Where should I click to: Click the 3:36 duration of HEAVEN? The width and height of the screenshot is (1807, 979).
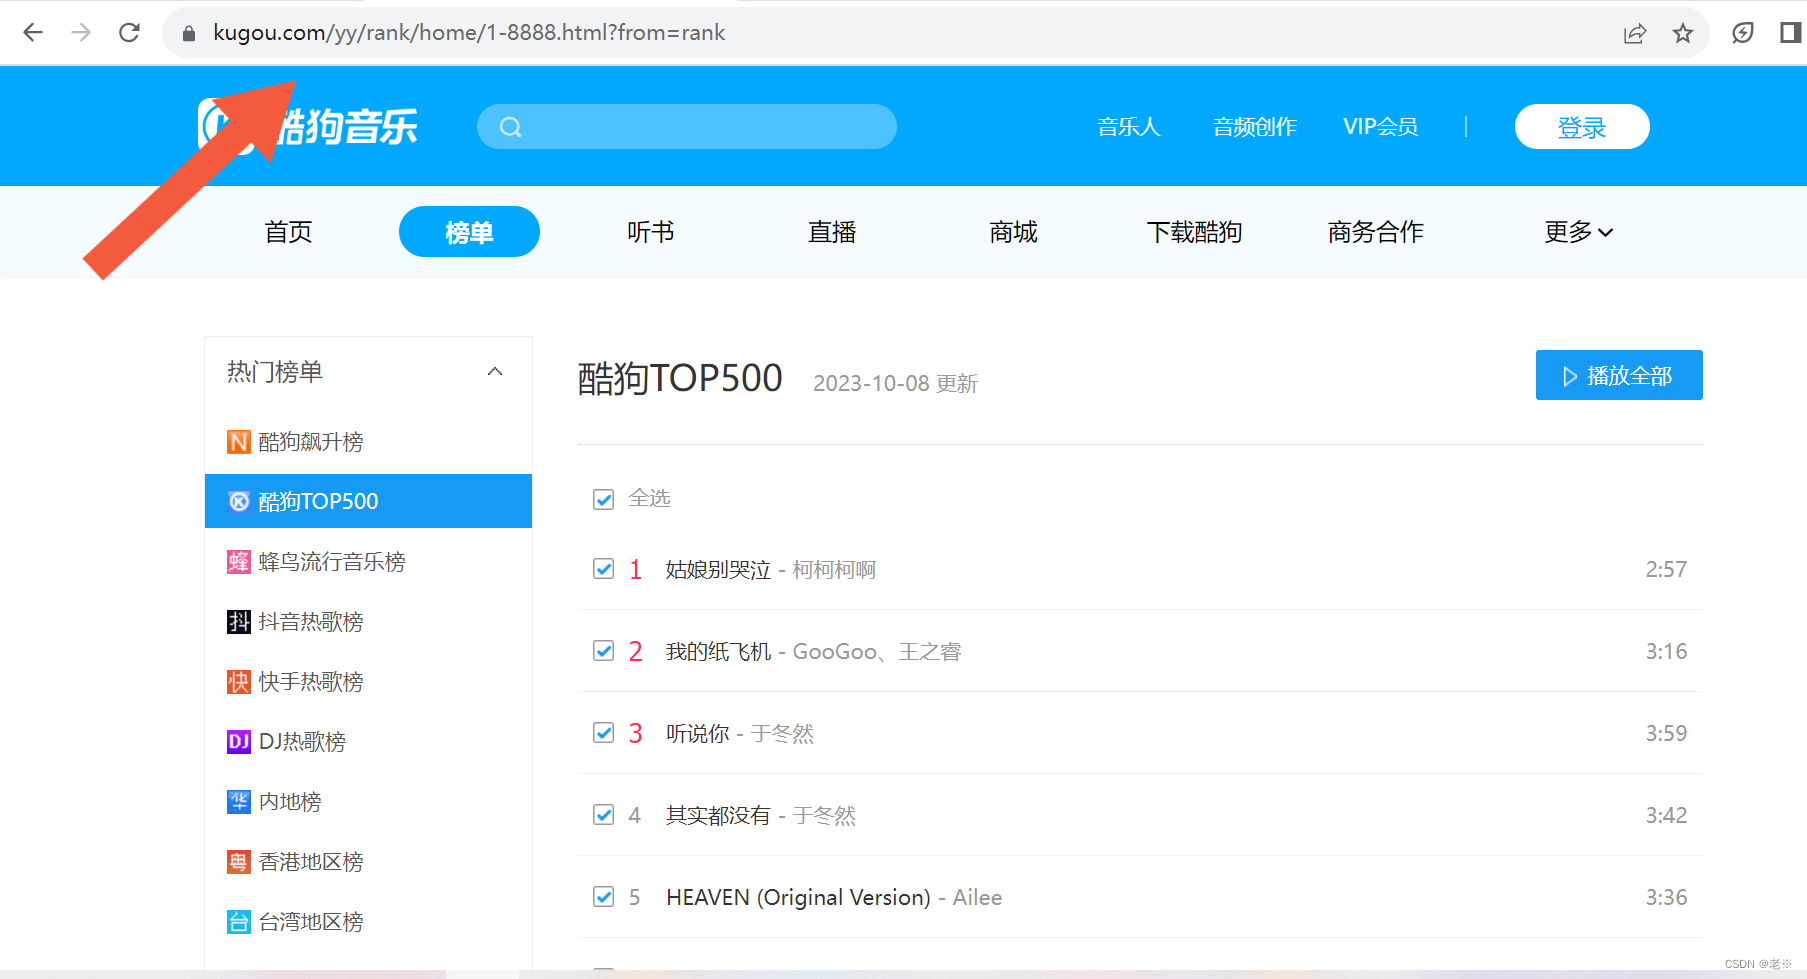1666,898
